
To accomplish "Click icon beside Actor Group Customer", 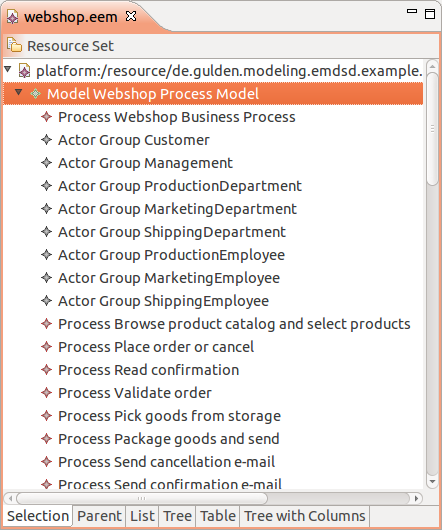I will point(46,140).
